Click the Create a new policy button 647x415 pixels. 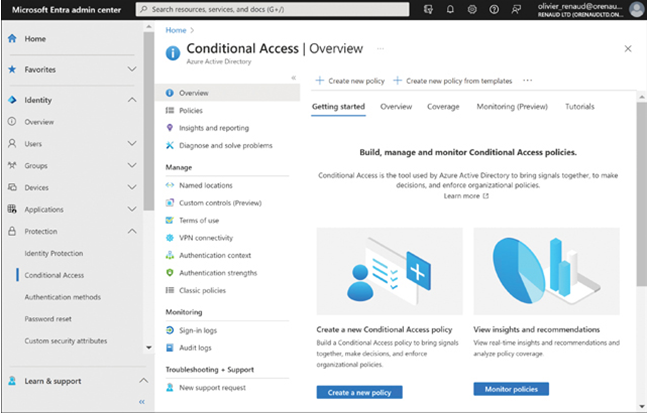[x=359, y=393]
